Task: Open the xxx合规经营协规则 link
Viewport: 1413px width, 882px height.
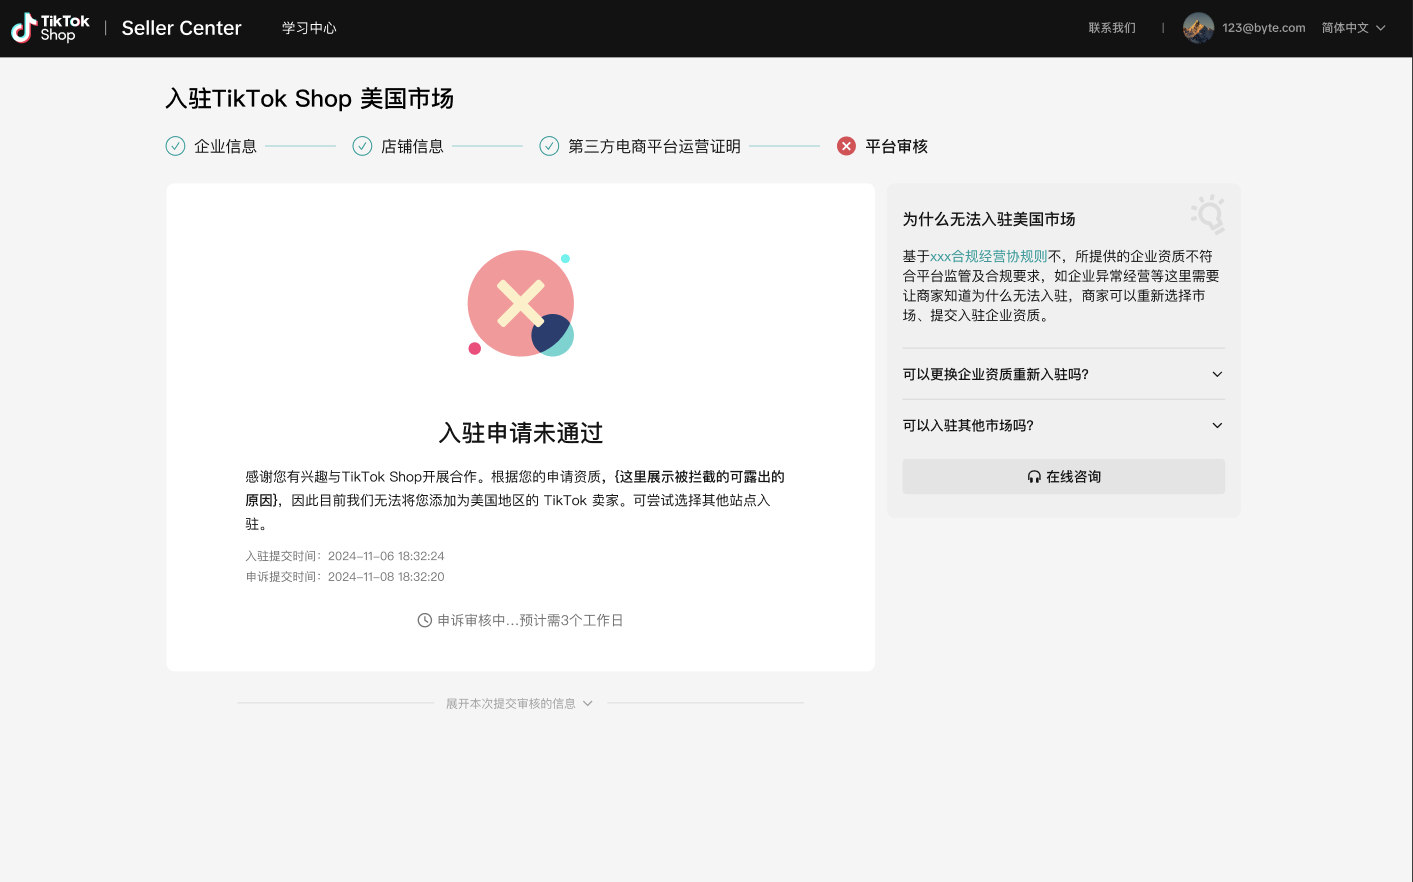Action: coord(988,256)
